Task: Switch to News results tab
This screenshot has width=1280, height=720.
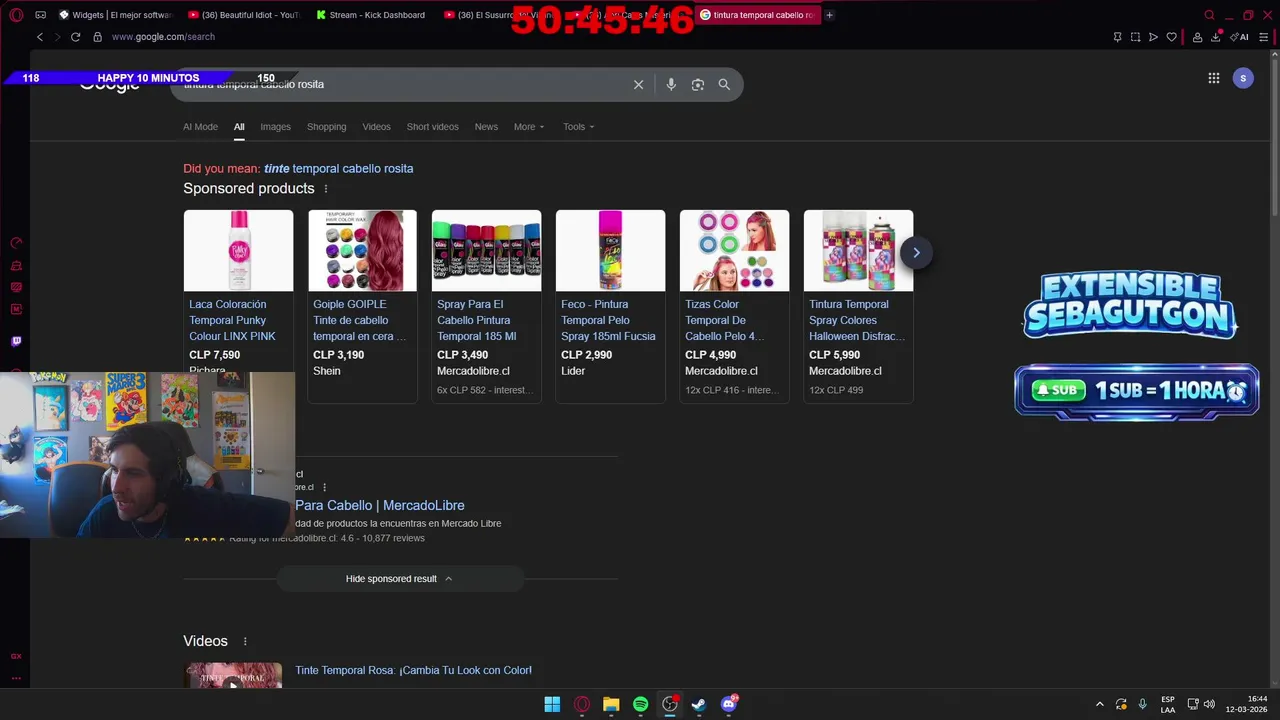Action: [x=486, y=127]
